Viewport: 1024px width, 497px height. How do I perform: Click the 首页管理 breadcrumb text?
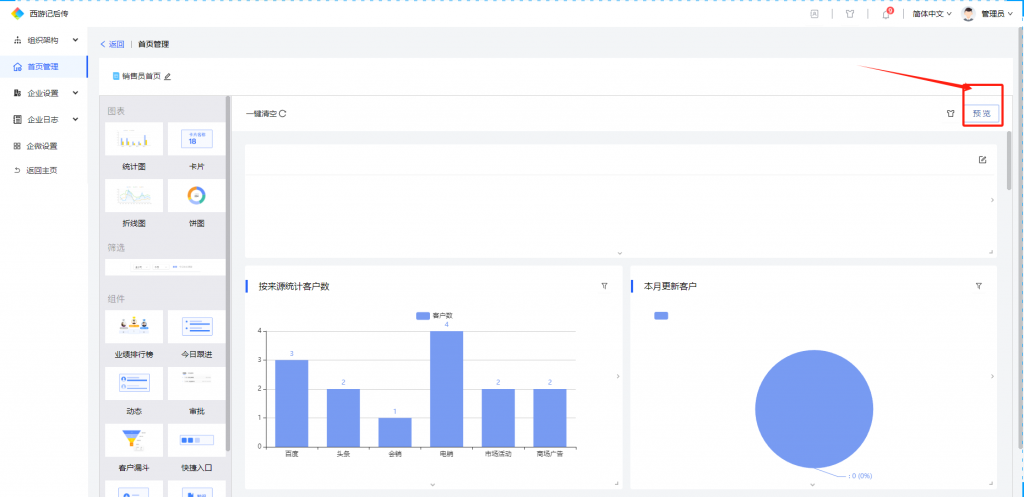(x=153, y=44)
